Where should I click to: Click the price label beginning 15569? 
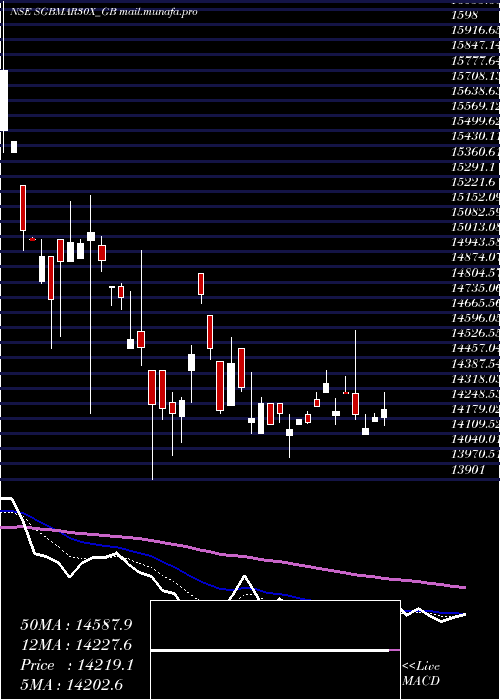(475, 106)
